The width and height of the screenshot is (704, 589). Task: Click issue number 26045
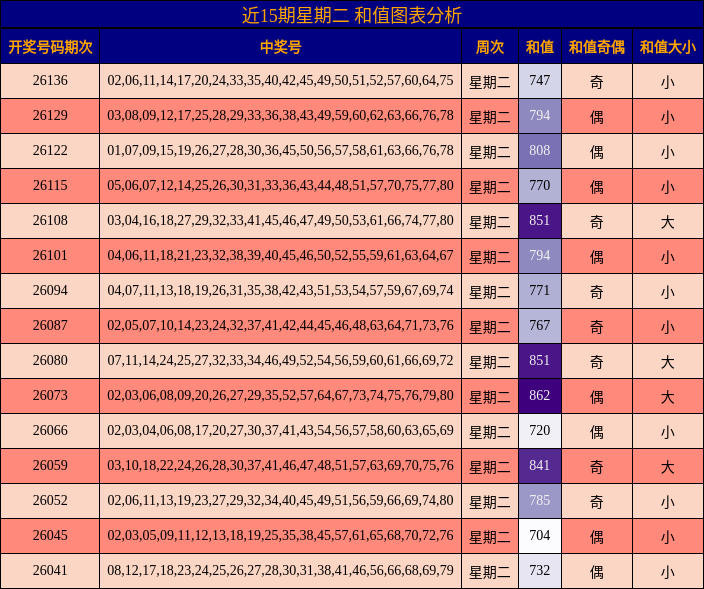50,536
